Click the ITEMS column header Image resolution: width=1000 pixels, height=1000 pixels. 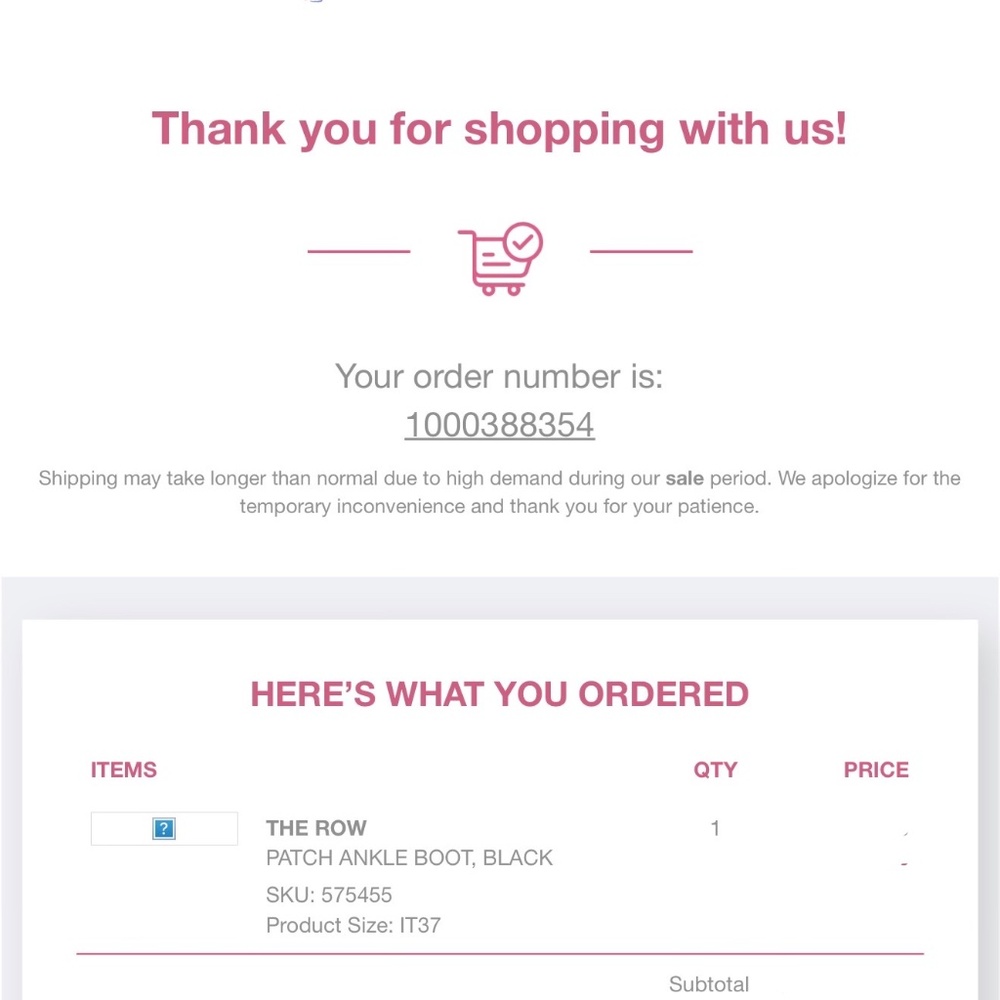(x=124, y=770)
